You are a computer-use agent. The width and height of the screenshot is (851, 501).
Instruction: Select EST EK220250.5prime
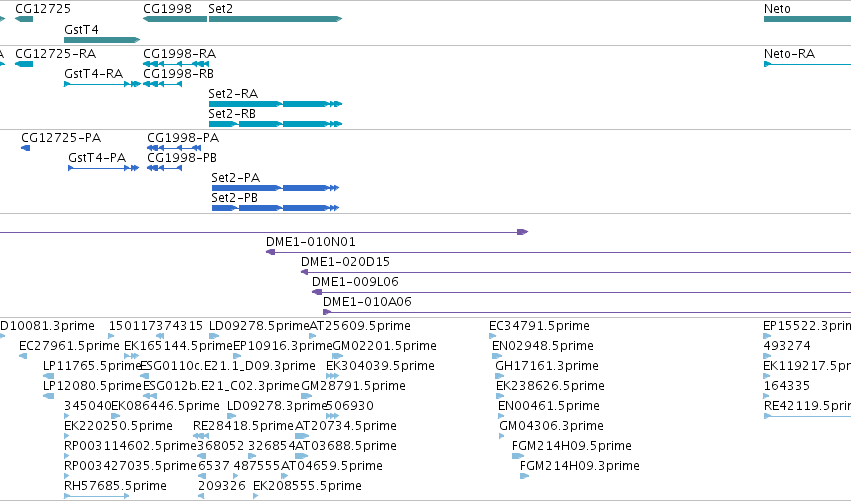coord(118,427)
